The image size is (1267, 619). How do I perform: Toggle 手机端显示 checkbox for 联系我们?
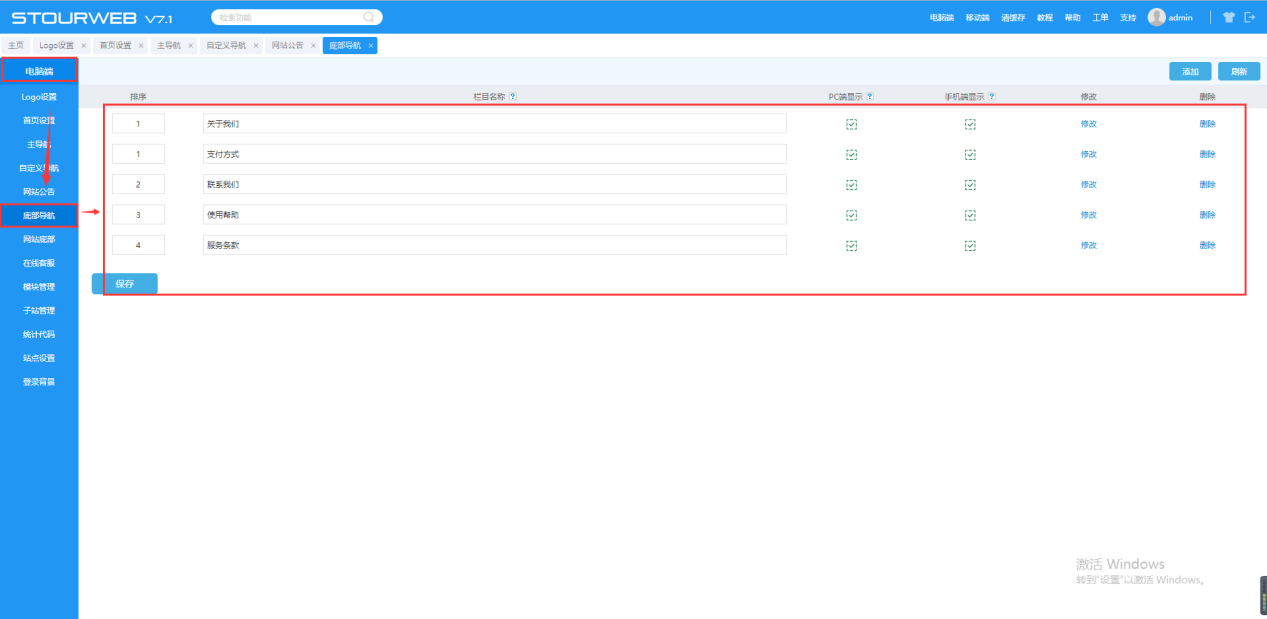[970, 185]
